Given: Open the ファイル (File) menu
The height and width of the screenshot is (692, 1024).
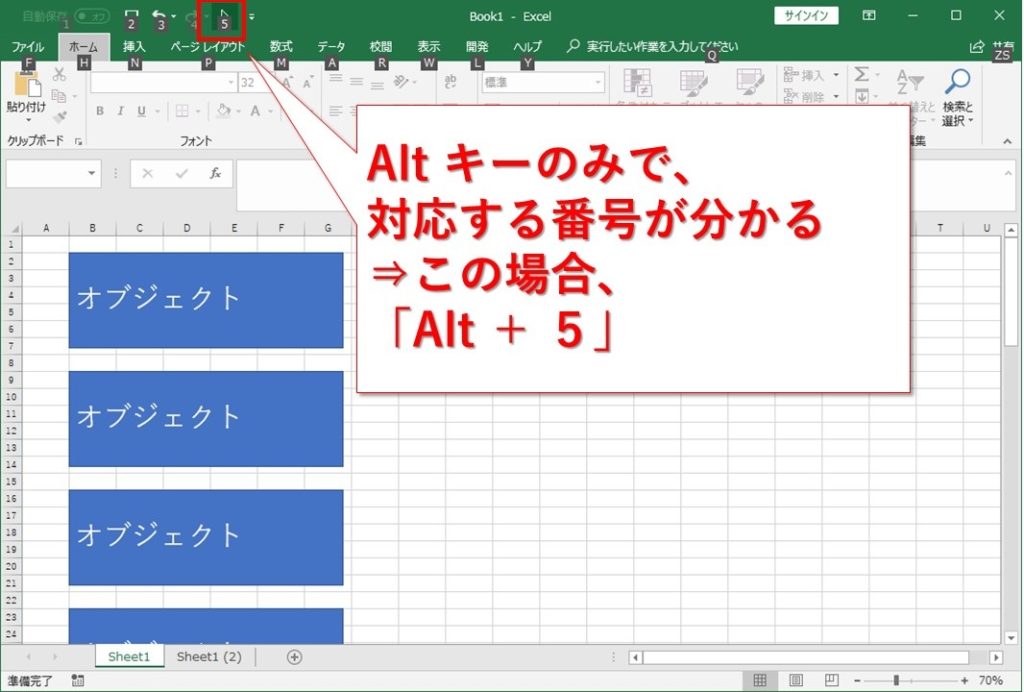Looking at the screenshot, I should point(27,46).
